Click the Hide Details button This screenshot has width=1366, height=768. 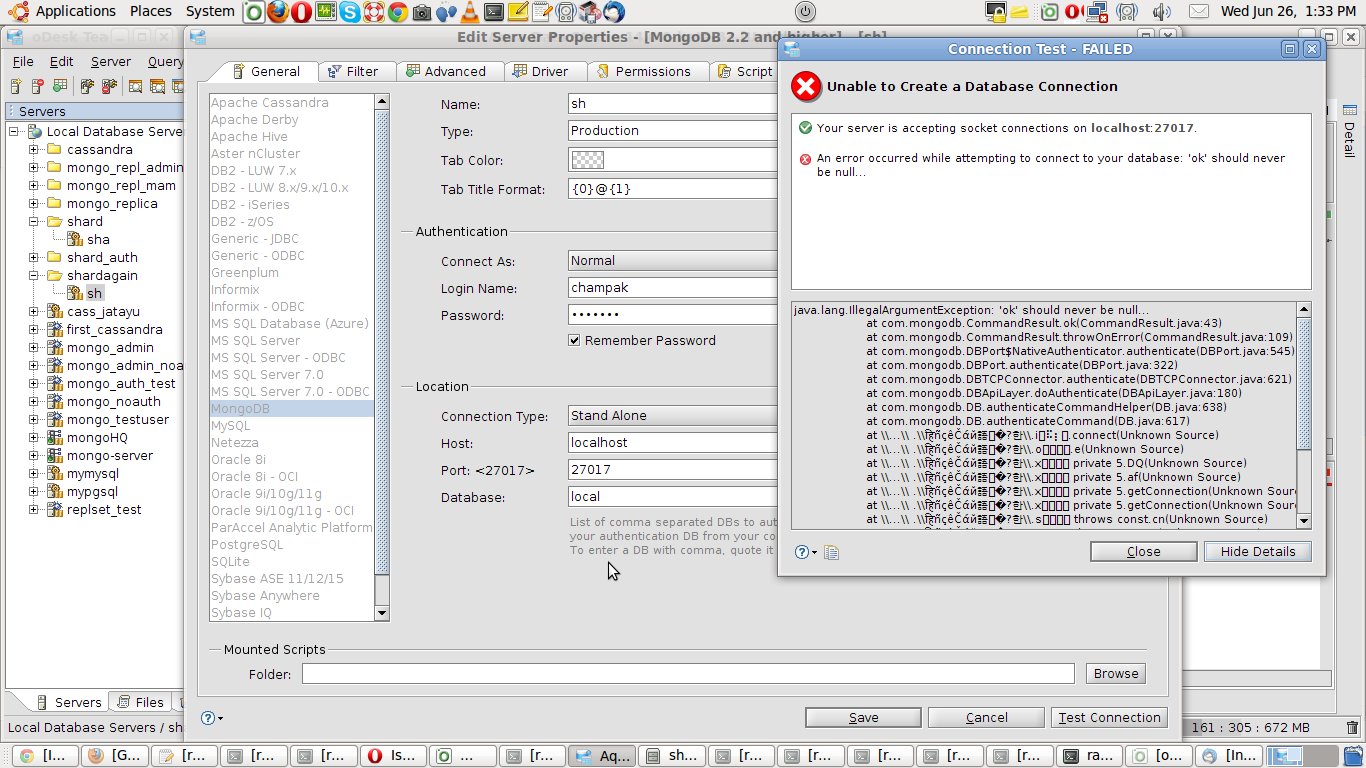coord(1257,551)
